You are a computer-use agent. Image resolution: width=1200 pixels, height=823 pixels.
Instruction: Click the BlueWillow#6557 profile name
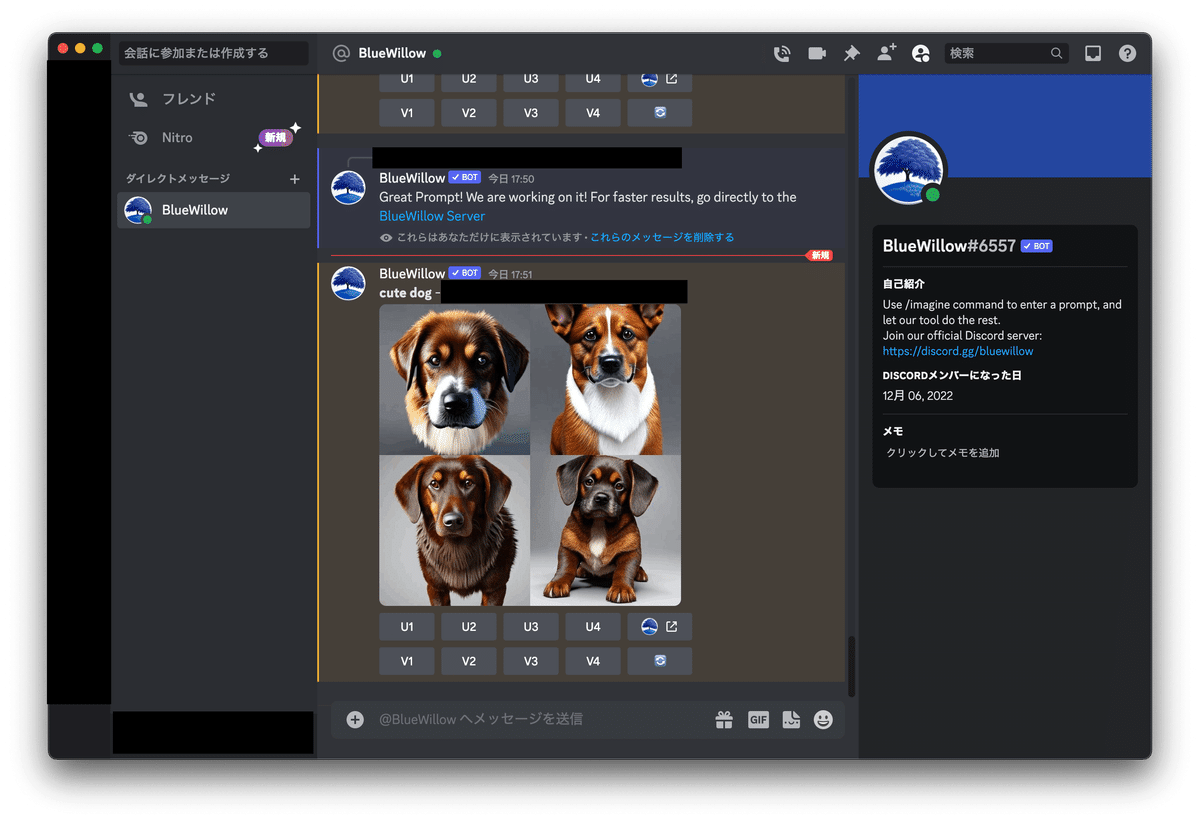click(949, 246)
